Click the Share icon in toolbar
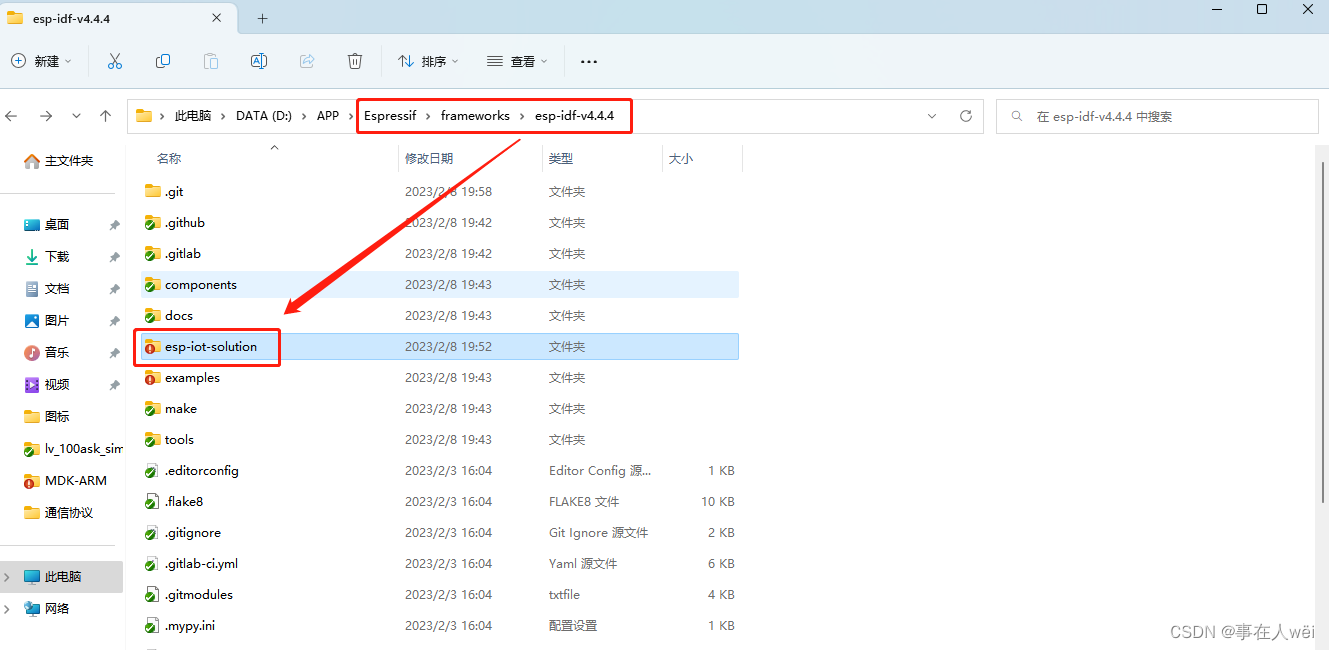This screenshot has width=1329, height=650. pyautogui.click(x=307, y=61)
